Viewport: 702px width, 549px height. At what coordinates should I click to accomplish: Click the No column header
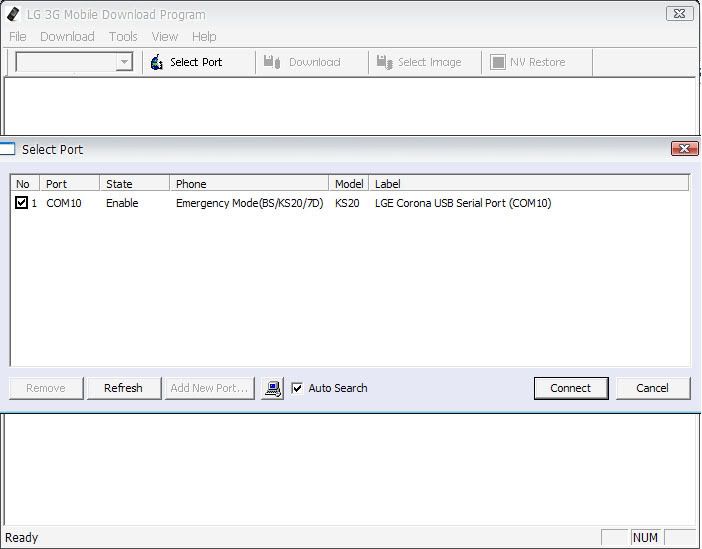pyautogui.click(x=25, y=184)
